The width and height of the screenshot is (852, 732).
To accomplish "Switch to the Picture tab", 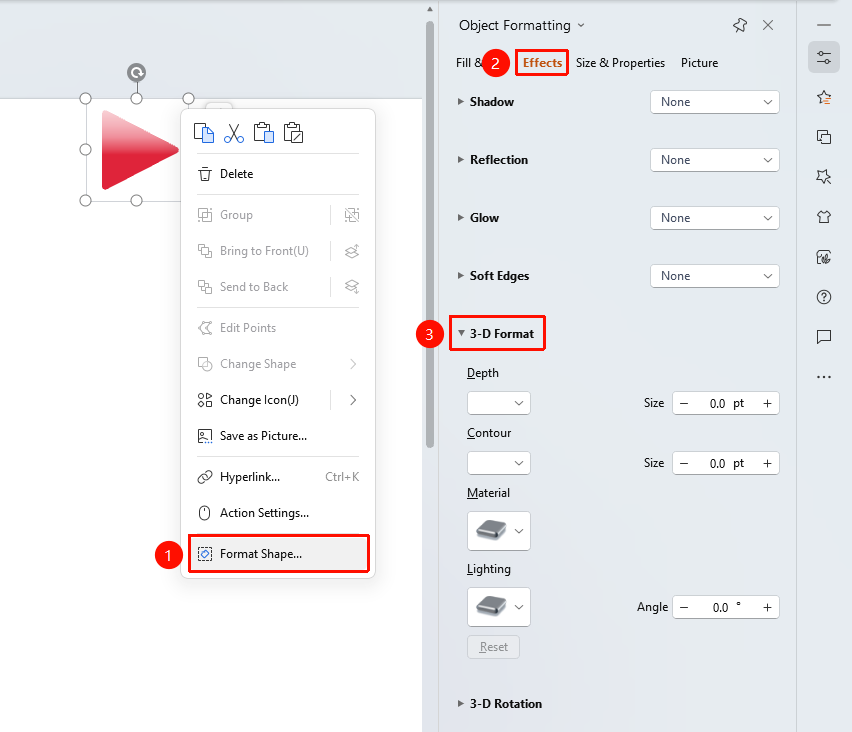I will [x=699, y=63].
